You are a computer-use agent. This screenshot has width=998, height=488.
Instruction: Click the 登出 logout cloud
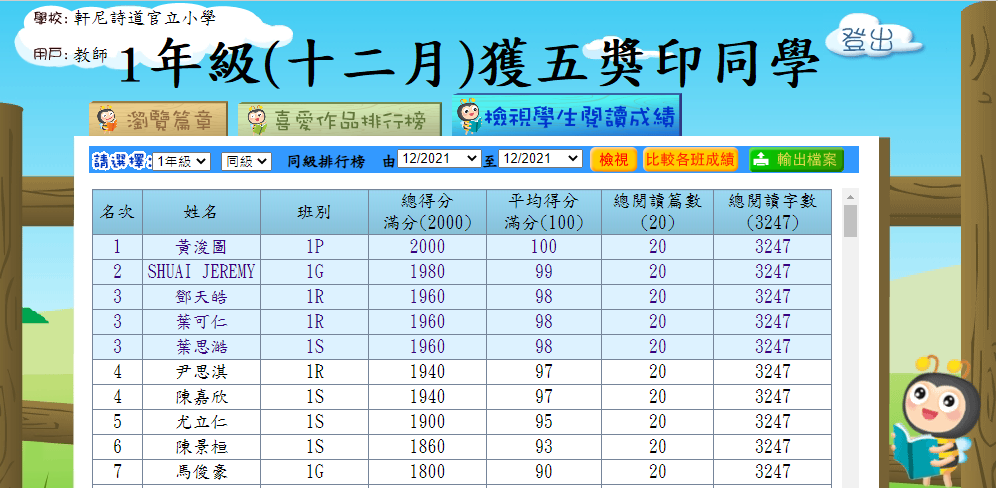click(x=873, y=39)
